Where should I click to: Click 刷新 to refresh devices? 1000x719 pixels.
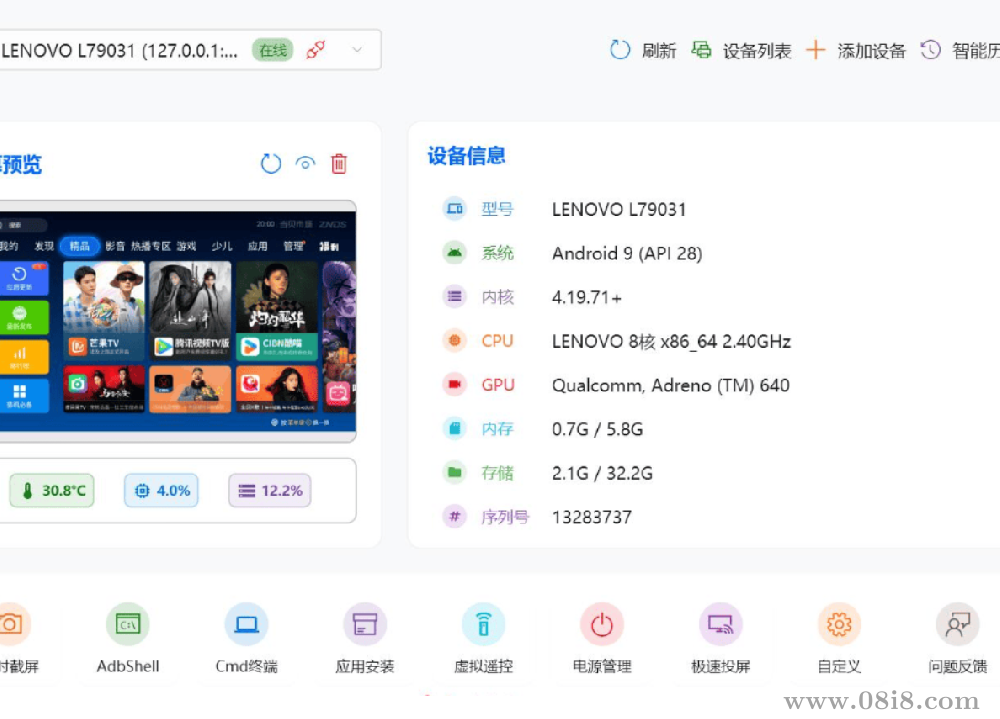pos(648,50)
